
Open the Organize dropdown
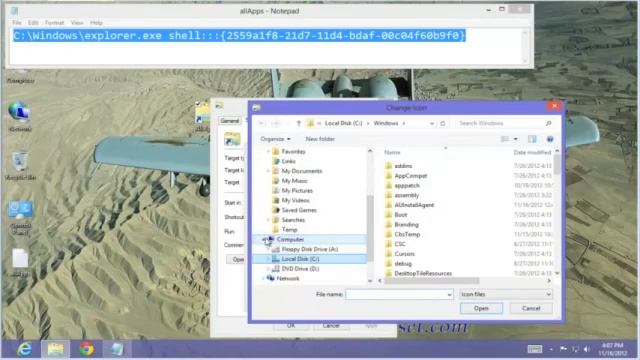[x=276, y=139]
